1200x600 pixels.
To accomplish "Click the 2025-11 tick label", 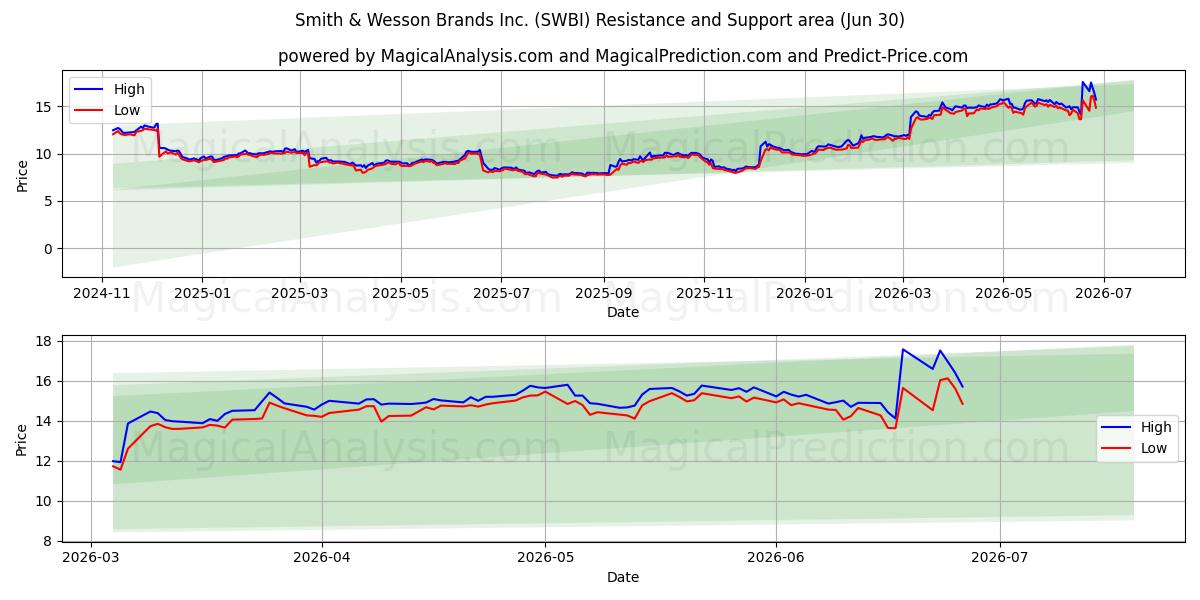I will [x=704, y=293].
